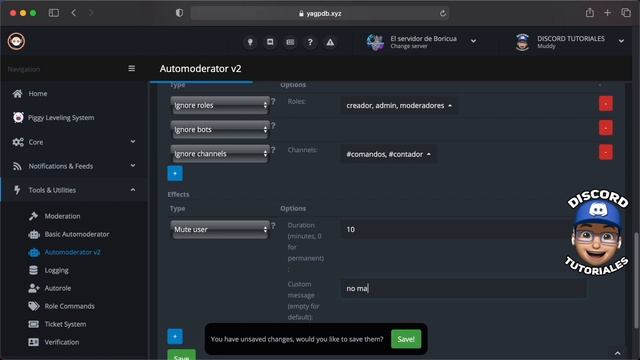Open Basic Automoderator page

click(77, 234)
